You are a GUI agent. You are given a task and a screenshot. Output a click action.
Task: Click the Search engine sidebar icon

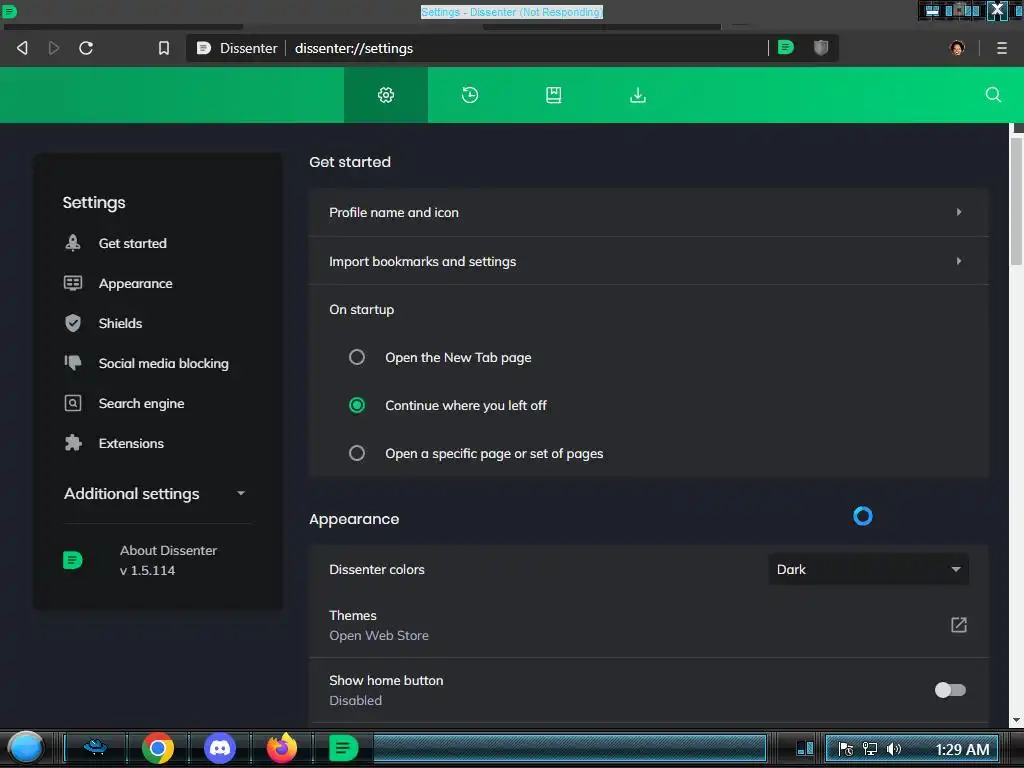73,403
